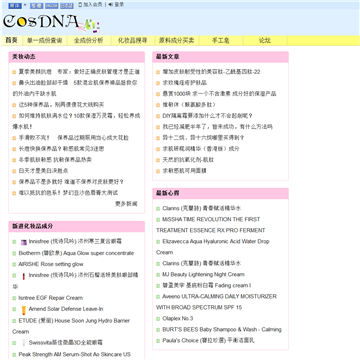The width and height of the screenshot is (360, 360).
Task: Open purple Innisfree eye cream thumbnail
Action: point(24,242)
